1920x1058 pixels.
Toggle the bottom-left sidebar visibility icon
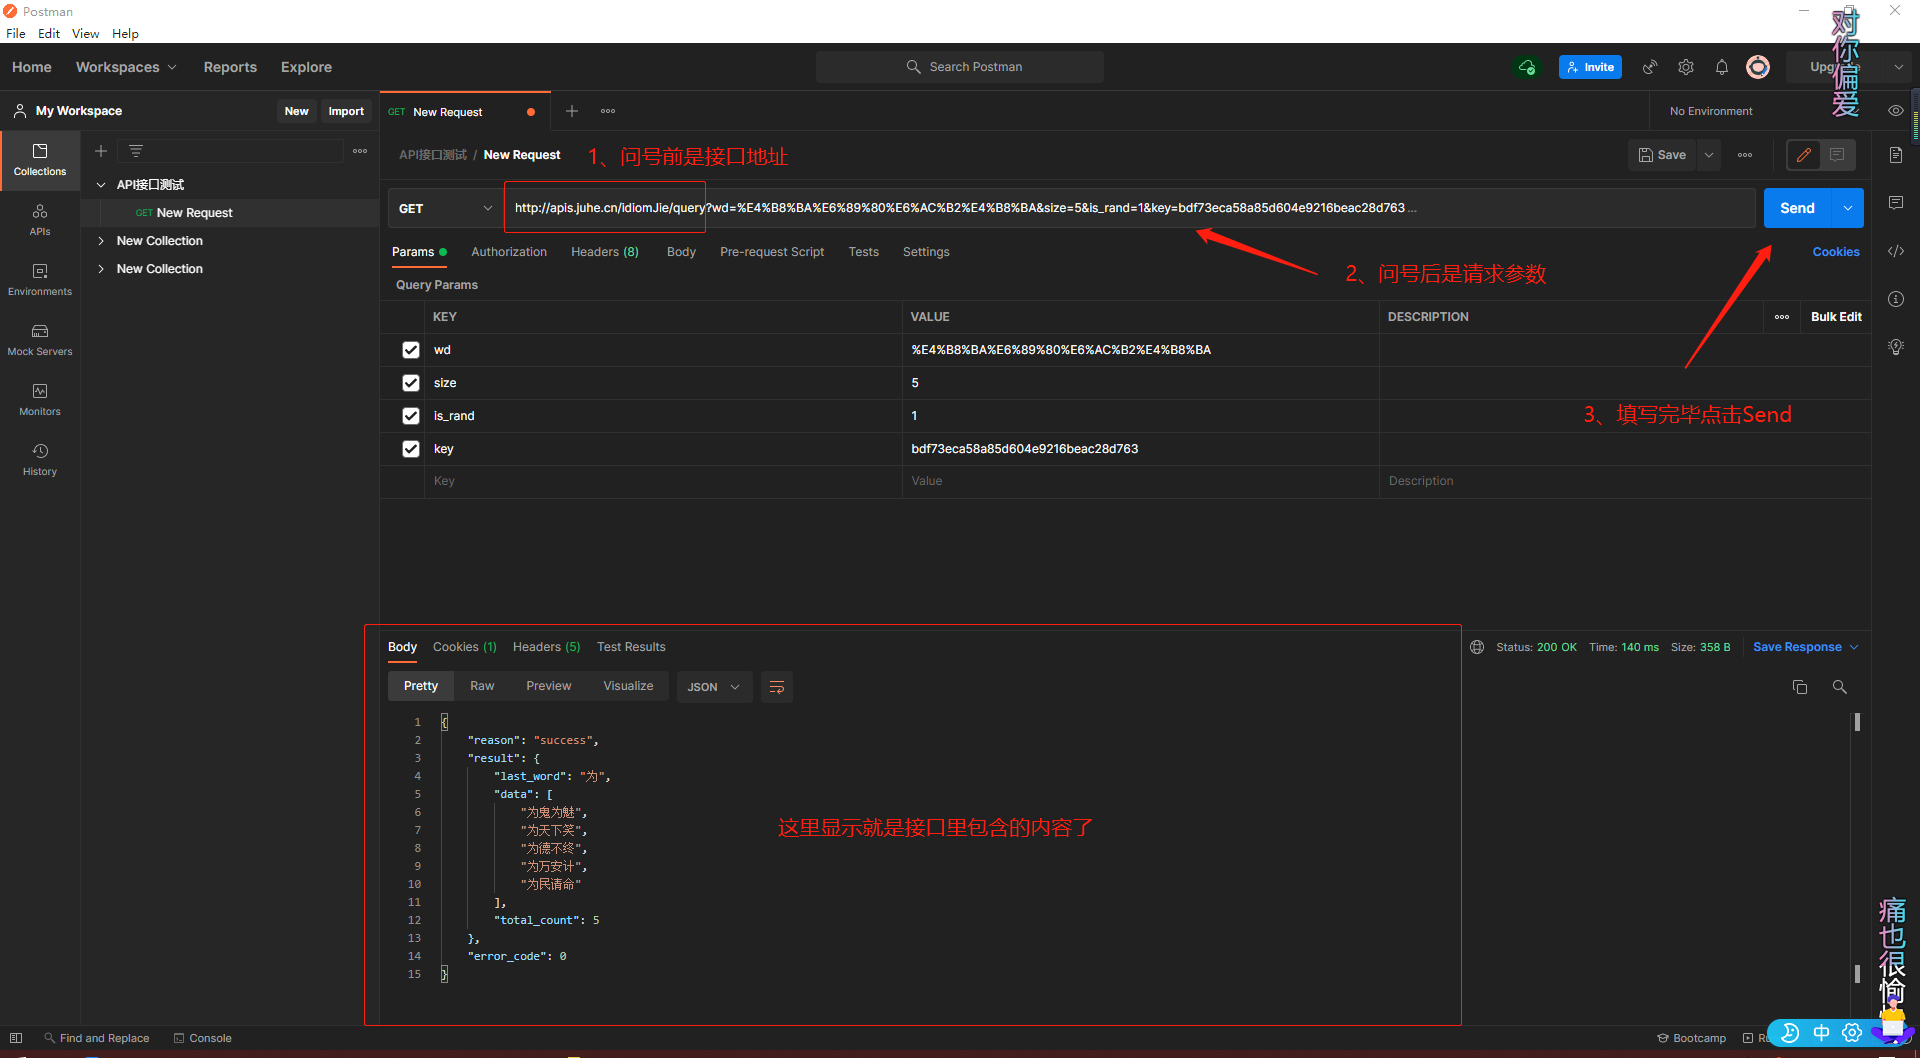click(16, 1038)
